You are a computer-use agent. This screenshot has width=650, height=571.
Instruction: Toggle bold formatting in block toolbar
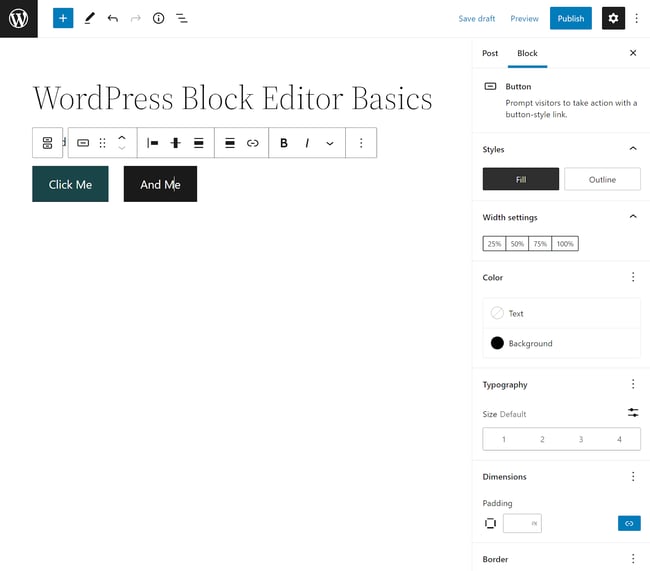pos(284,143)
